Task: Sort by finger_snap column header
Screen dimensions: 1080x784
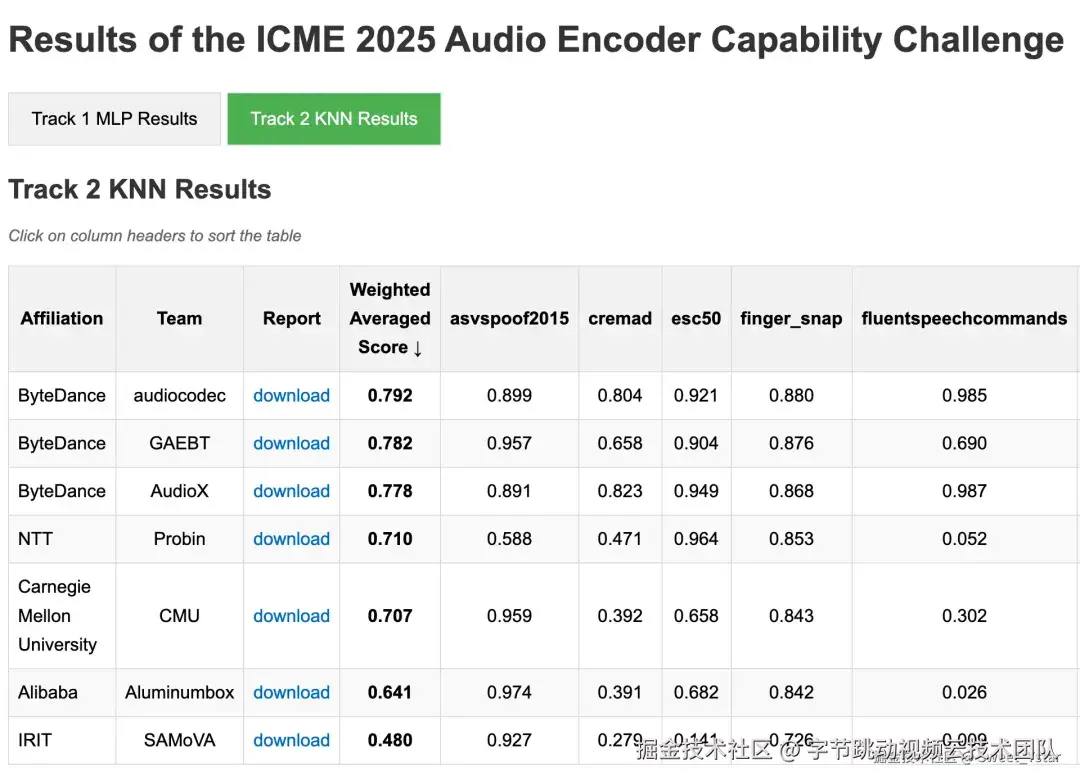Action: point(791,318)
